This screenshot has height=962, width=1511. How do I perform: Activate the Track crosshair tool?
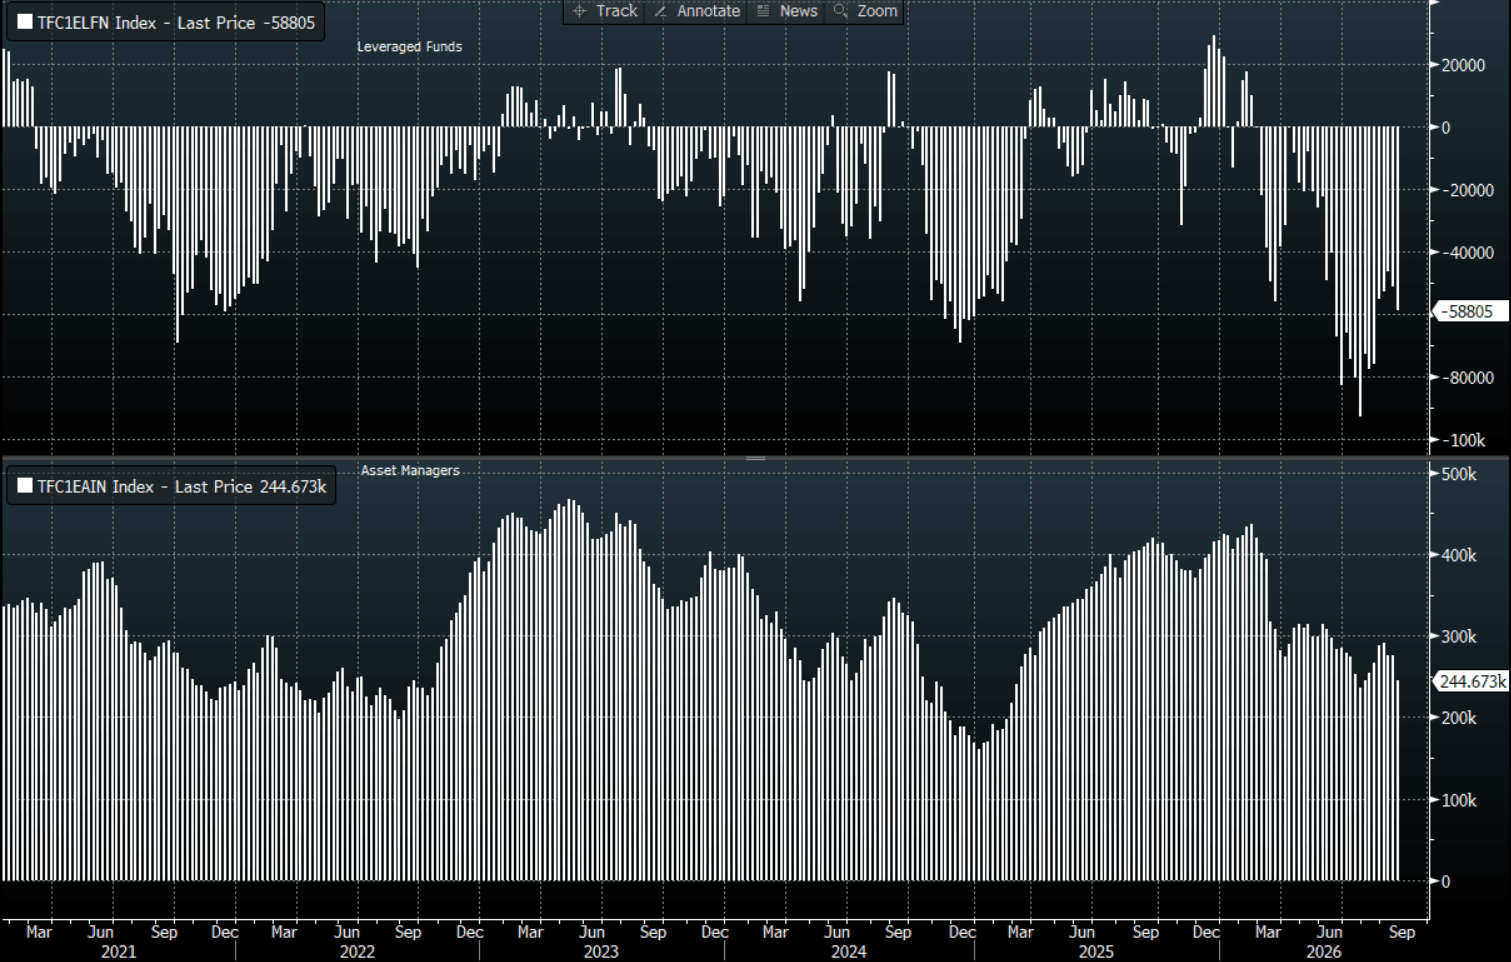605,11
